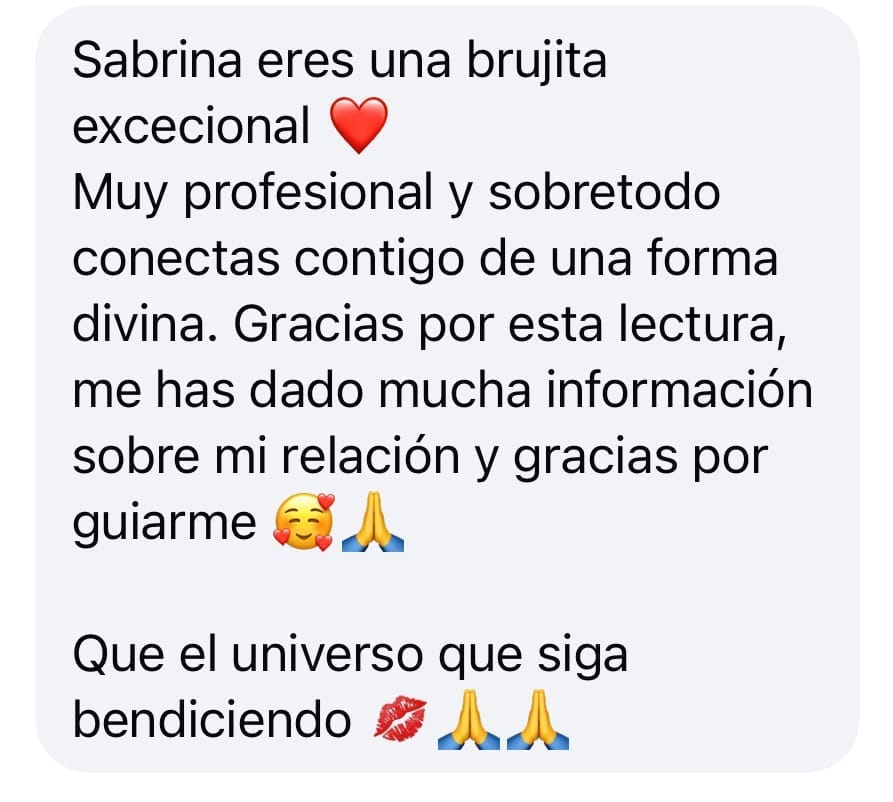Viewport: 893px width, 802px height.
Task: Select the word bendiciendo
Action: click(212, 720)
